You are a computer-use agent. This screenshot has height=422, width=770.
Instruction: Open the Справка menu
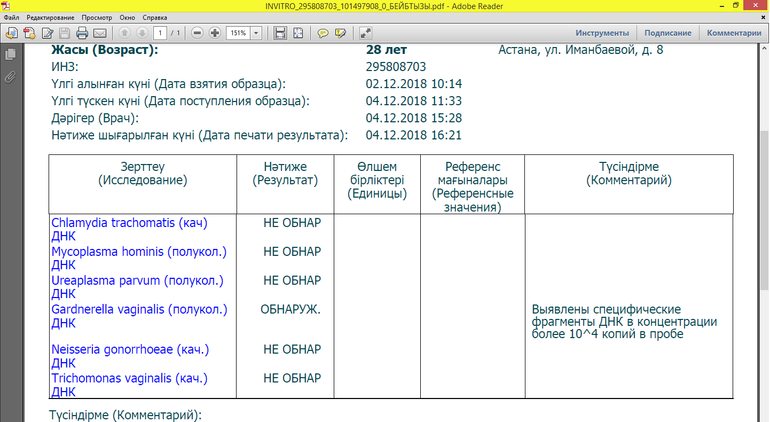coord(155,18)
